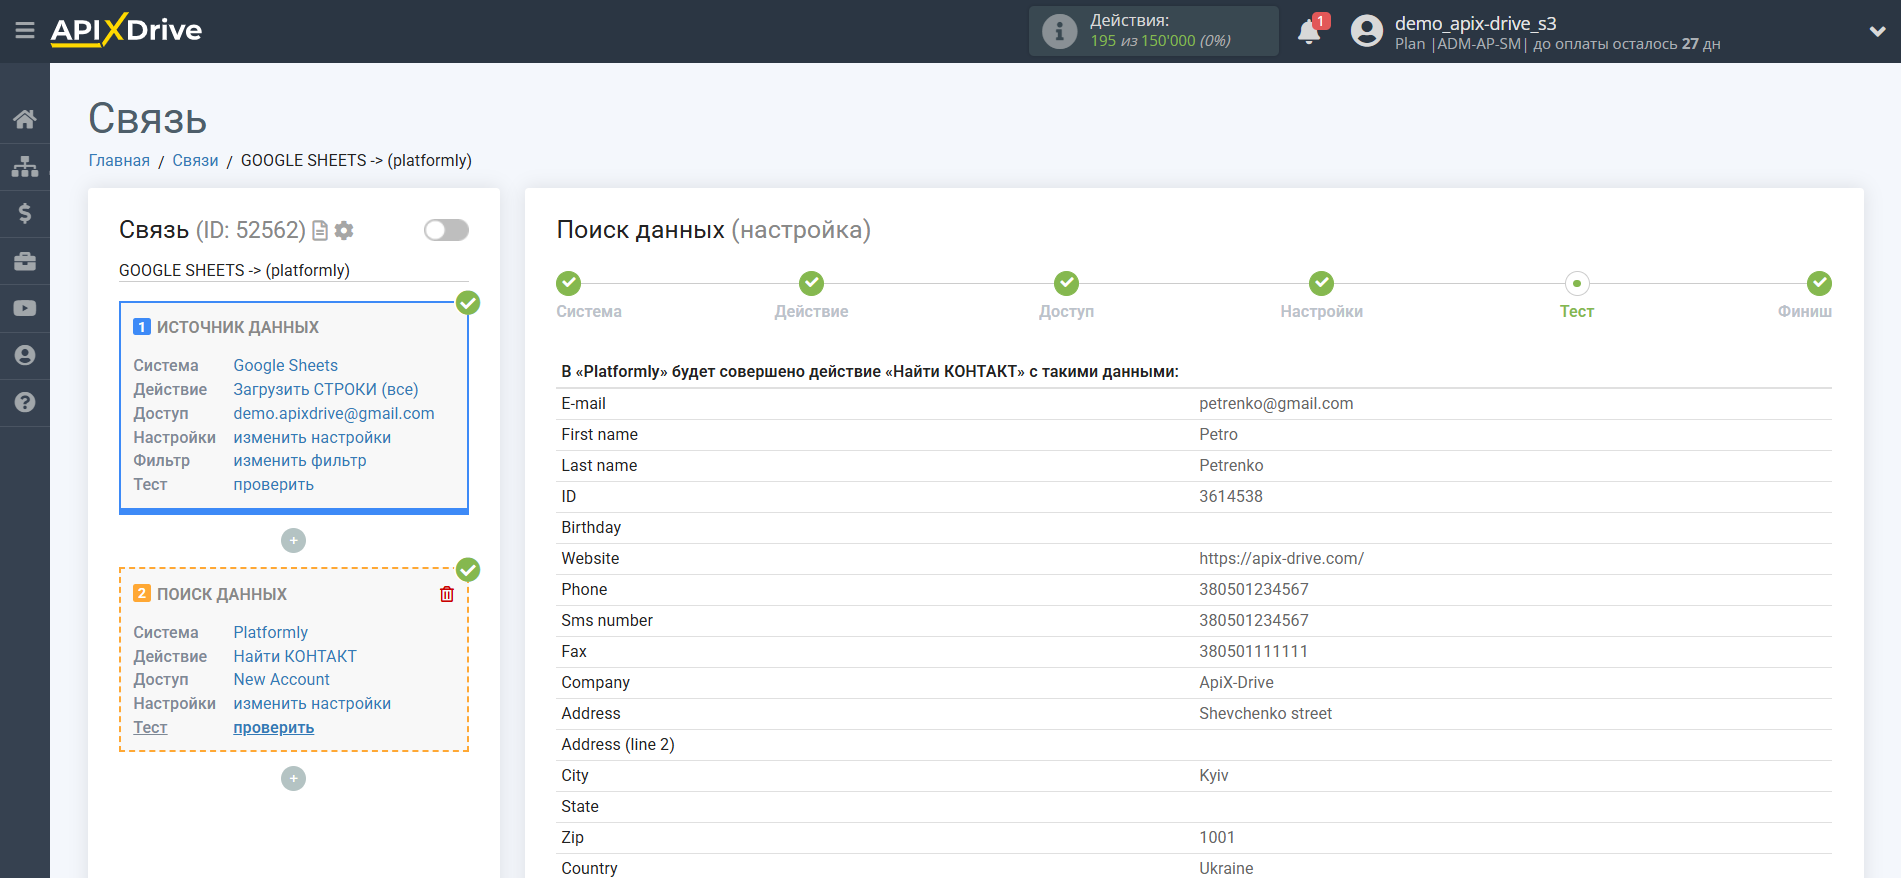Open connection settings gear icon

pyautogui.click(x=344, y=231)
